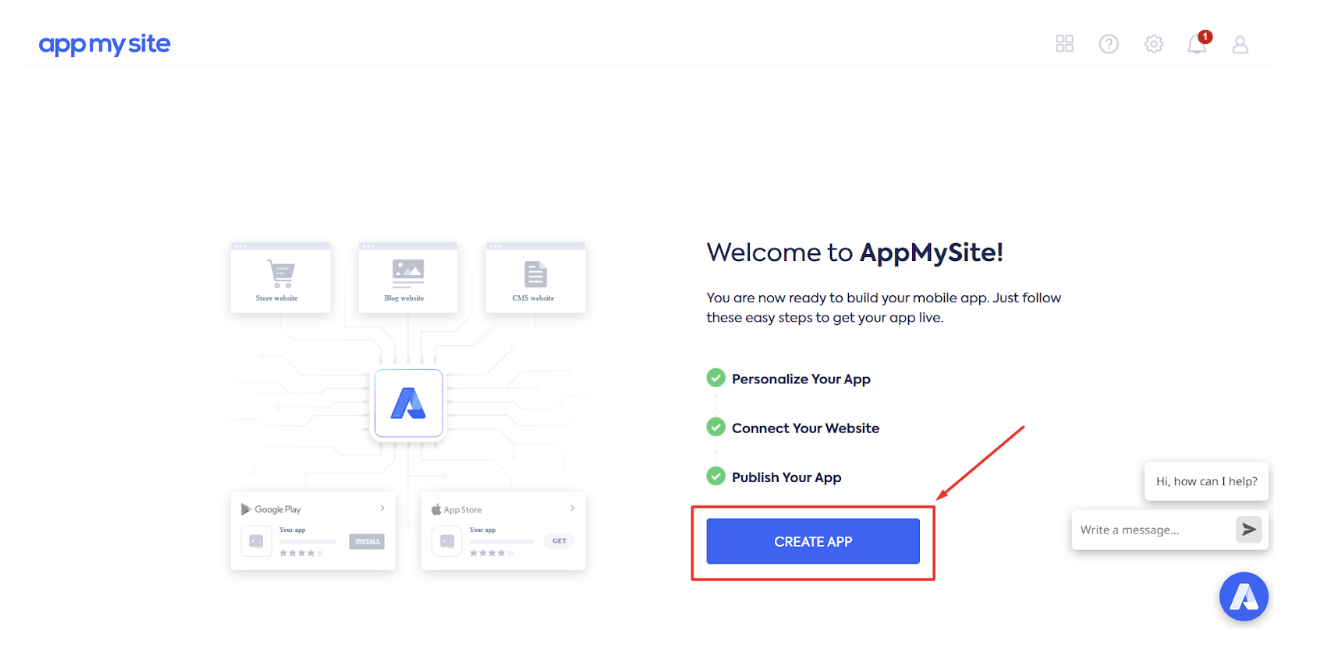Screen dimensions: 1324x658
Task: Click the document icon in CMS card
Action: coord(536,274)
